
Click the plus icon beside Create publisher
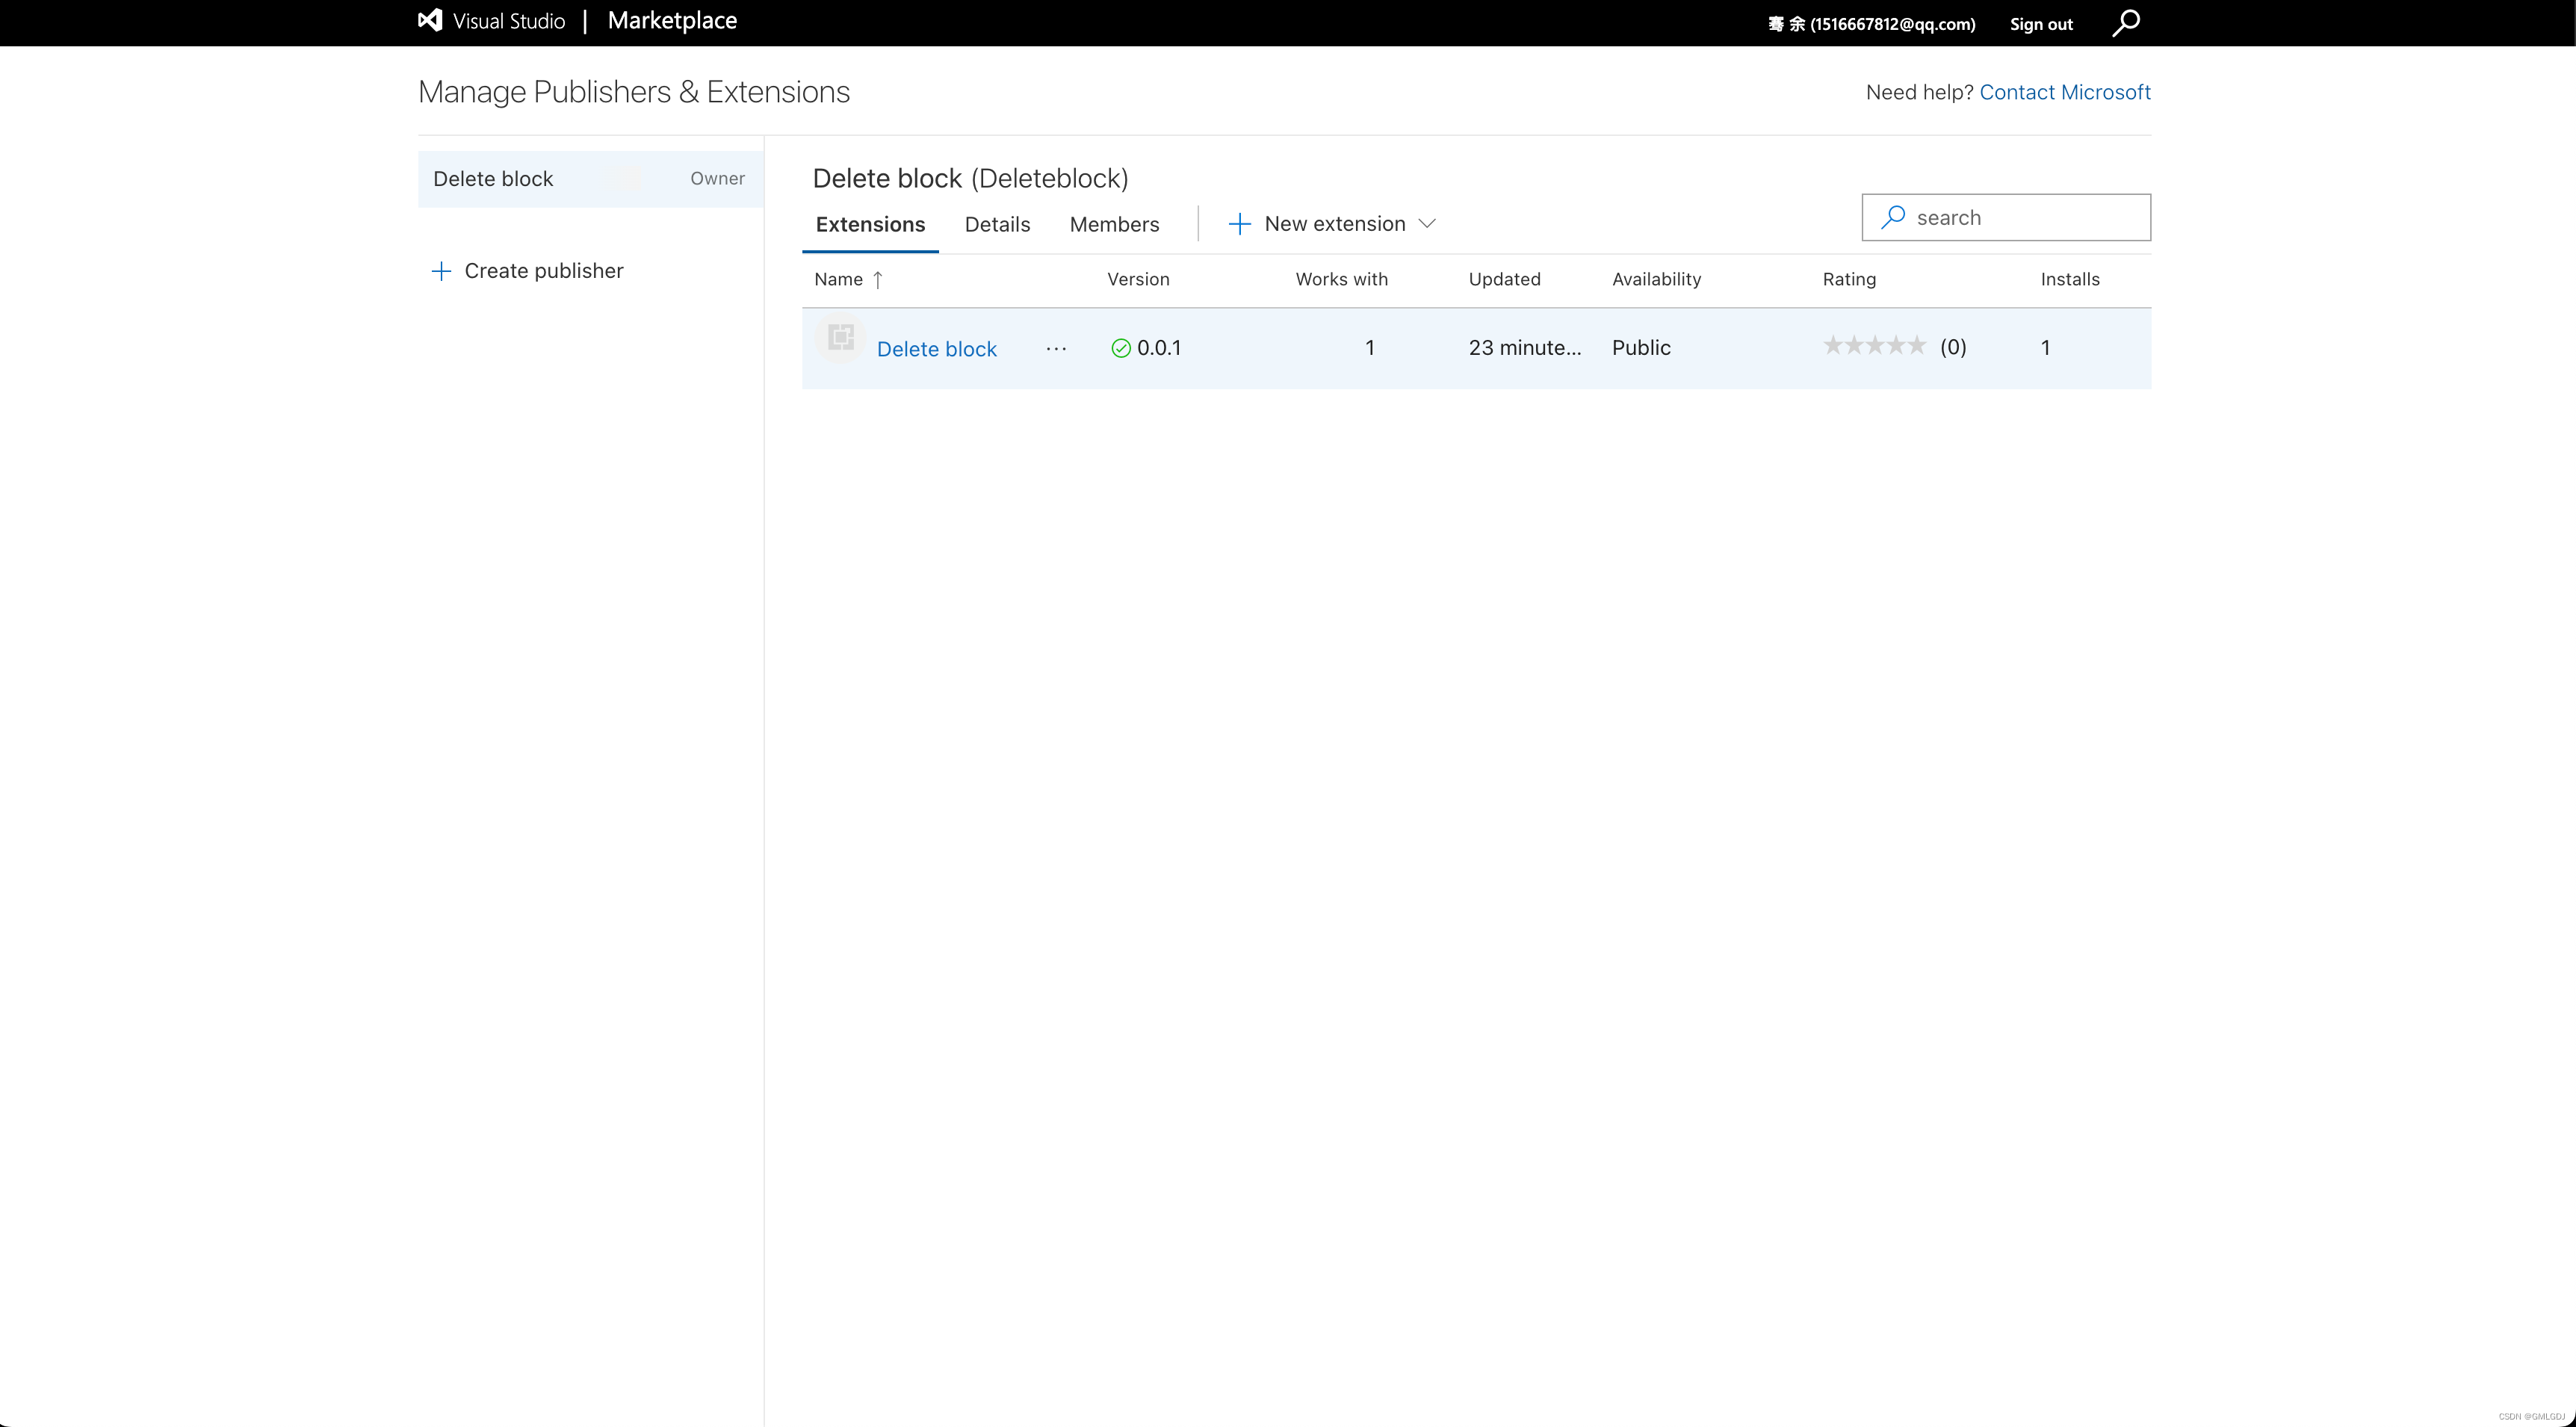click(441, 270)
